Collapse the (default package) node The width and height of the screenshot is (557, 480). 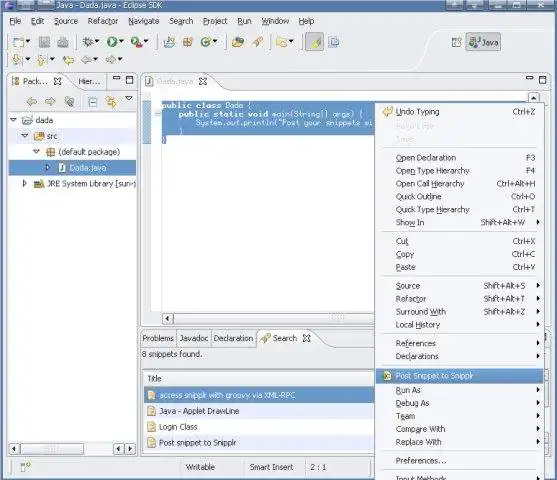tap(36, 152)
